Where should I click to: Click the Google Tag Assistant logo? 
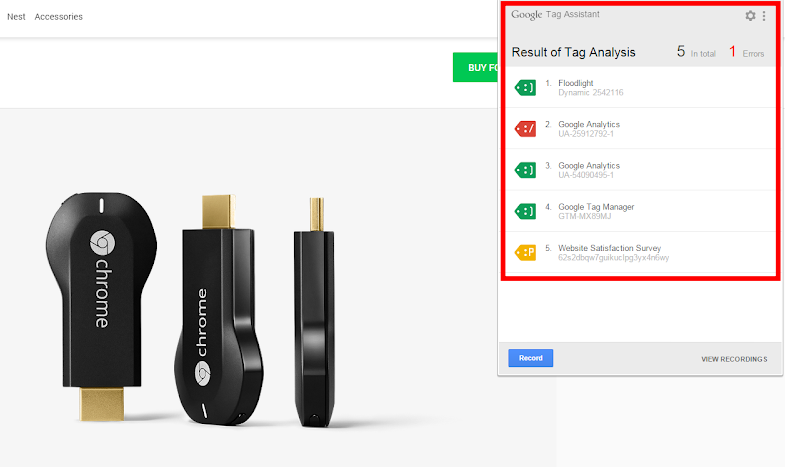pyautogui.click(x=555, y=15)
